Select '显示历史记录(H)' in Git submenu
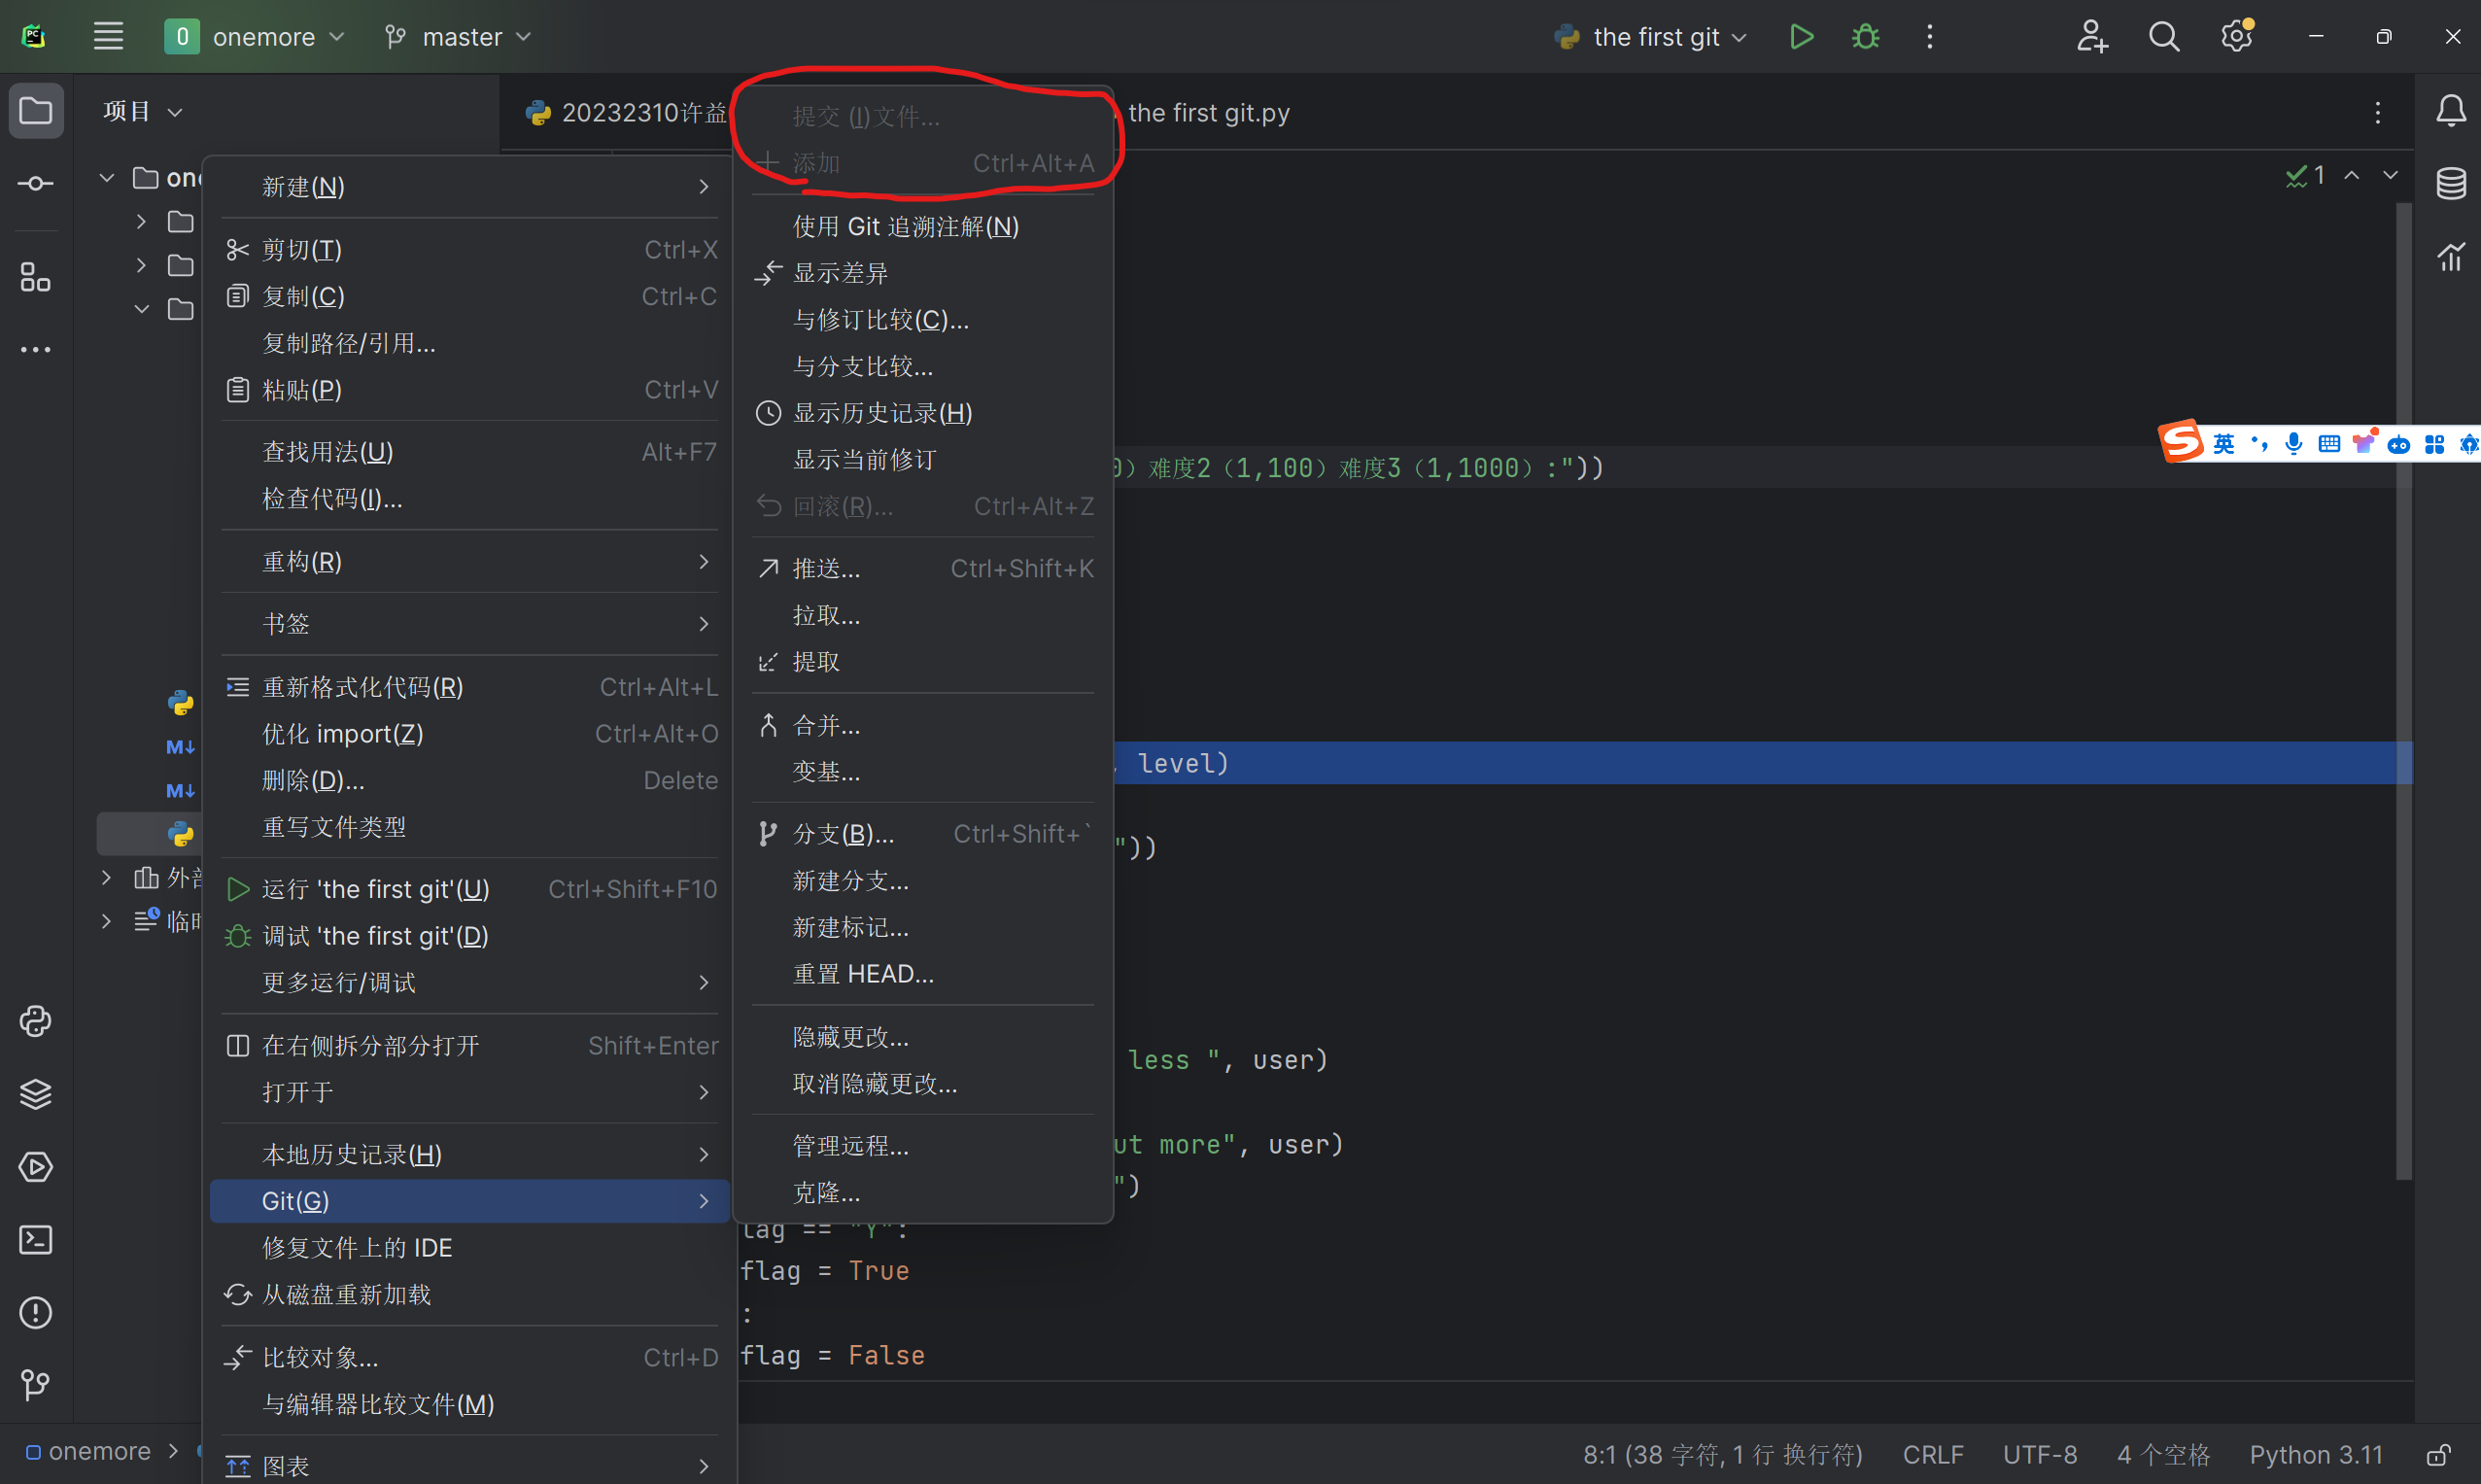 882,413
